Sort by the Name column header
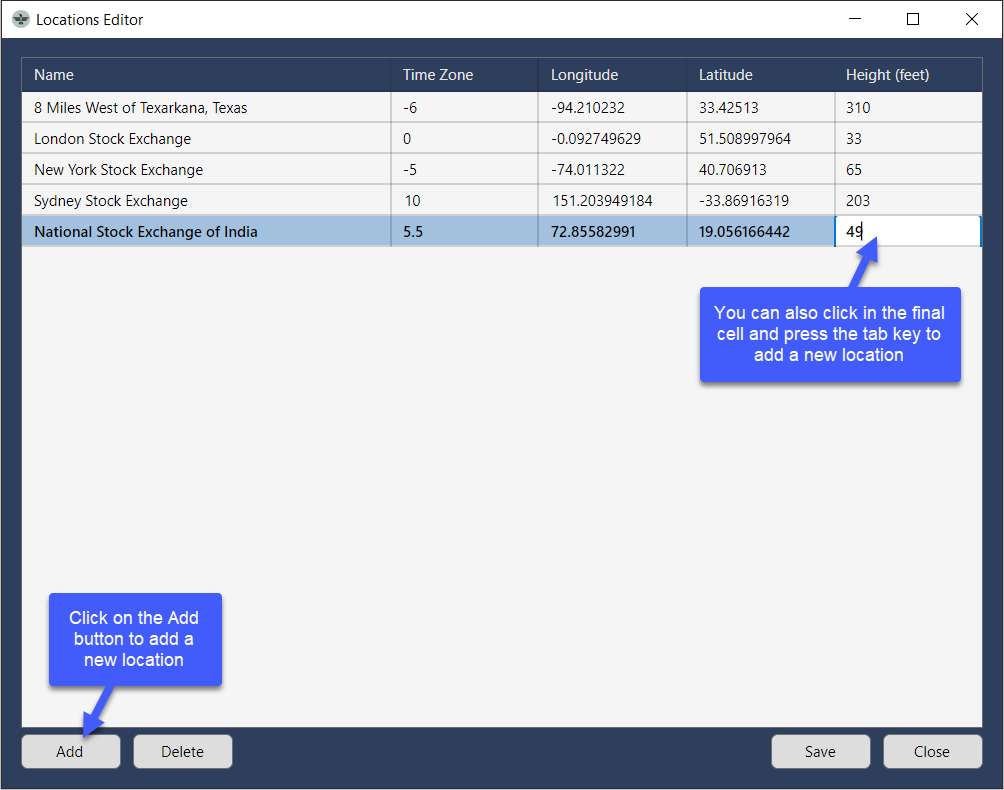 (x=206, y=75)
